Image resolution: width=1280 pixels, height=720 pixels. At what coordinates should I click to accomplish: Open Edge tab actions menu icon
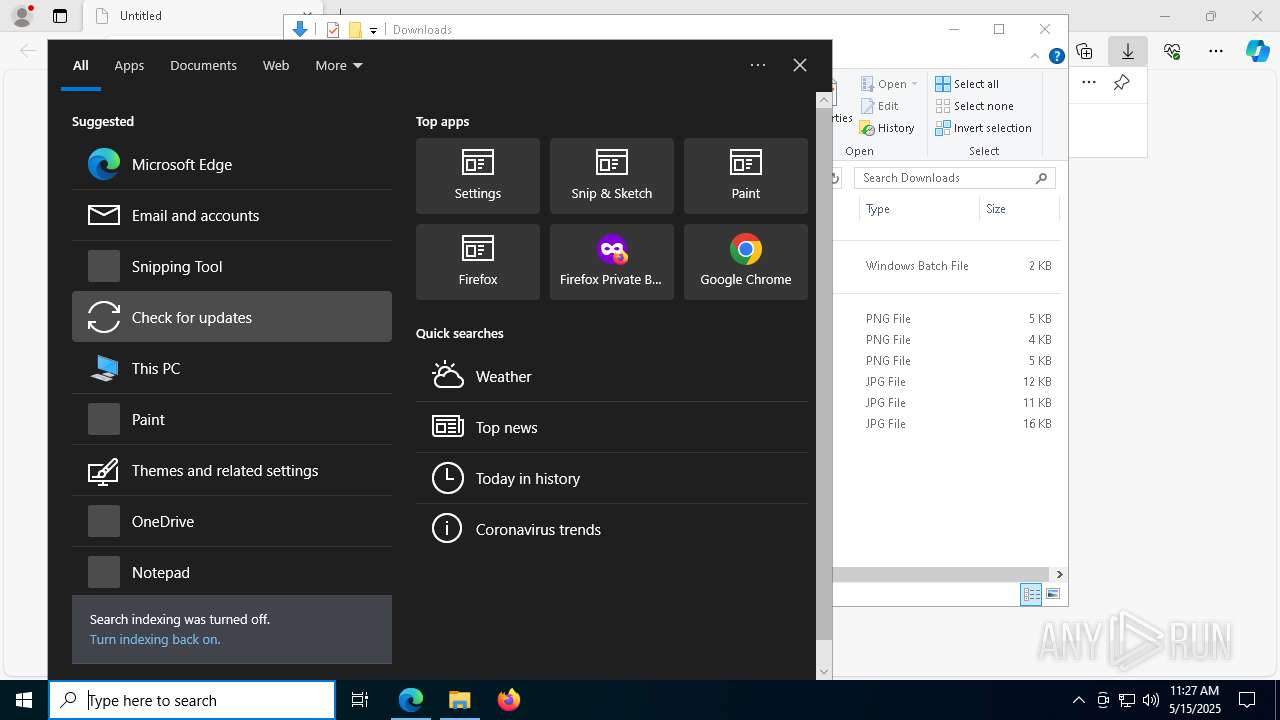pyautogui.click(x=60, y=16)
